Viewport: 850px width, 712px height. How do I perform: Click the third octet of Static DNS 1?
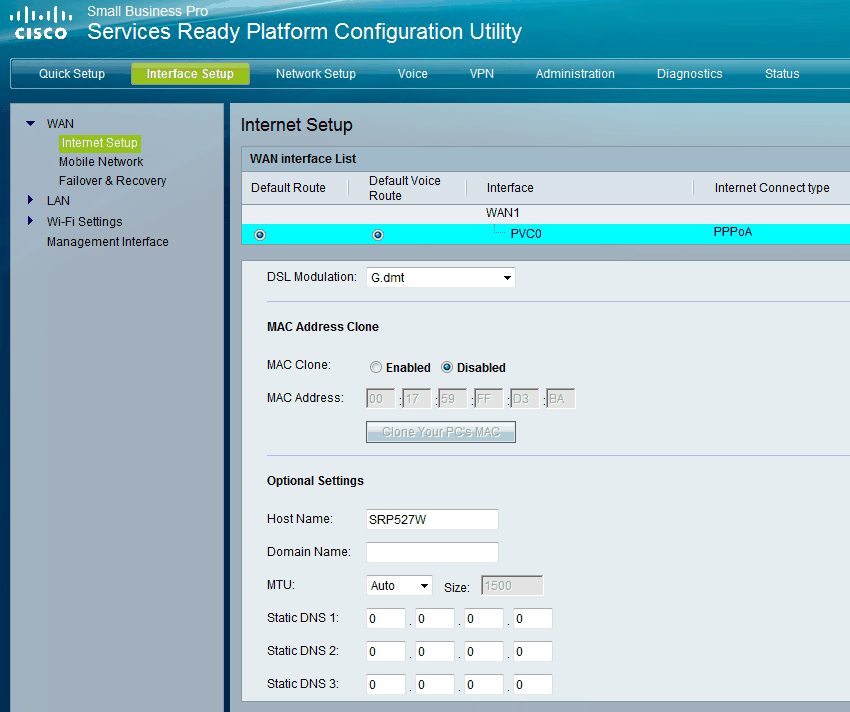click(x=484, y=619)
